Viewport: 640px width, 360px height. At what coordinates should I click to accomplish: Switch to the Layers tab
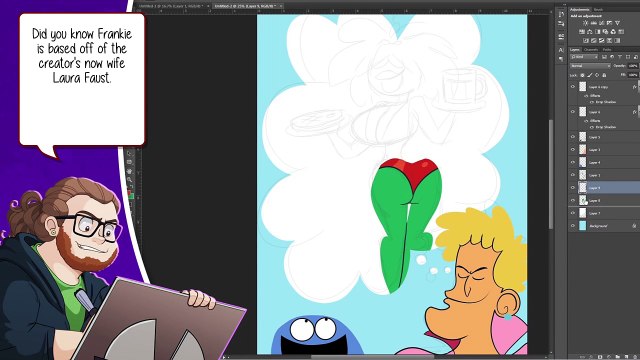[x=575, y=50]
